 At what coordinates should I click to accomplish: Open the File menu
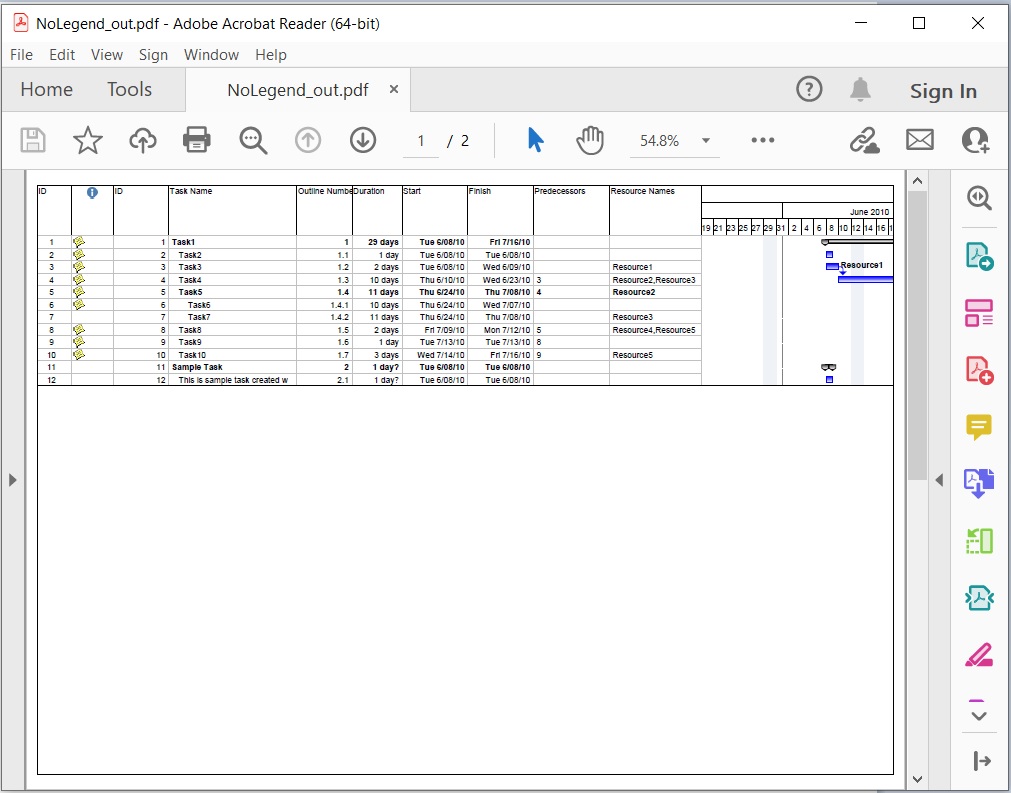pyautogui.click(x=20, y=55)
